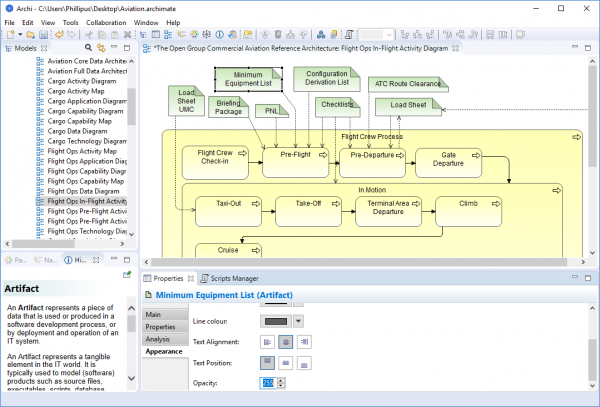Open the New dropdown arrow in toolbar

coord(20,35)
